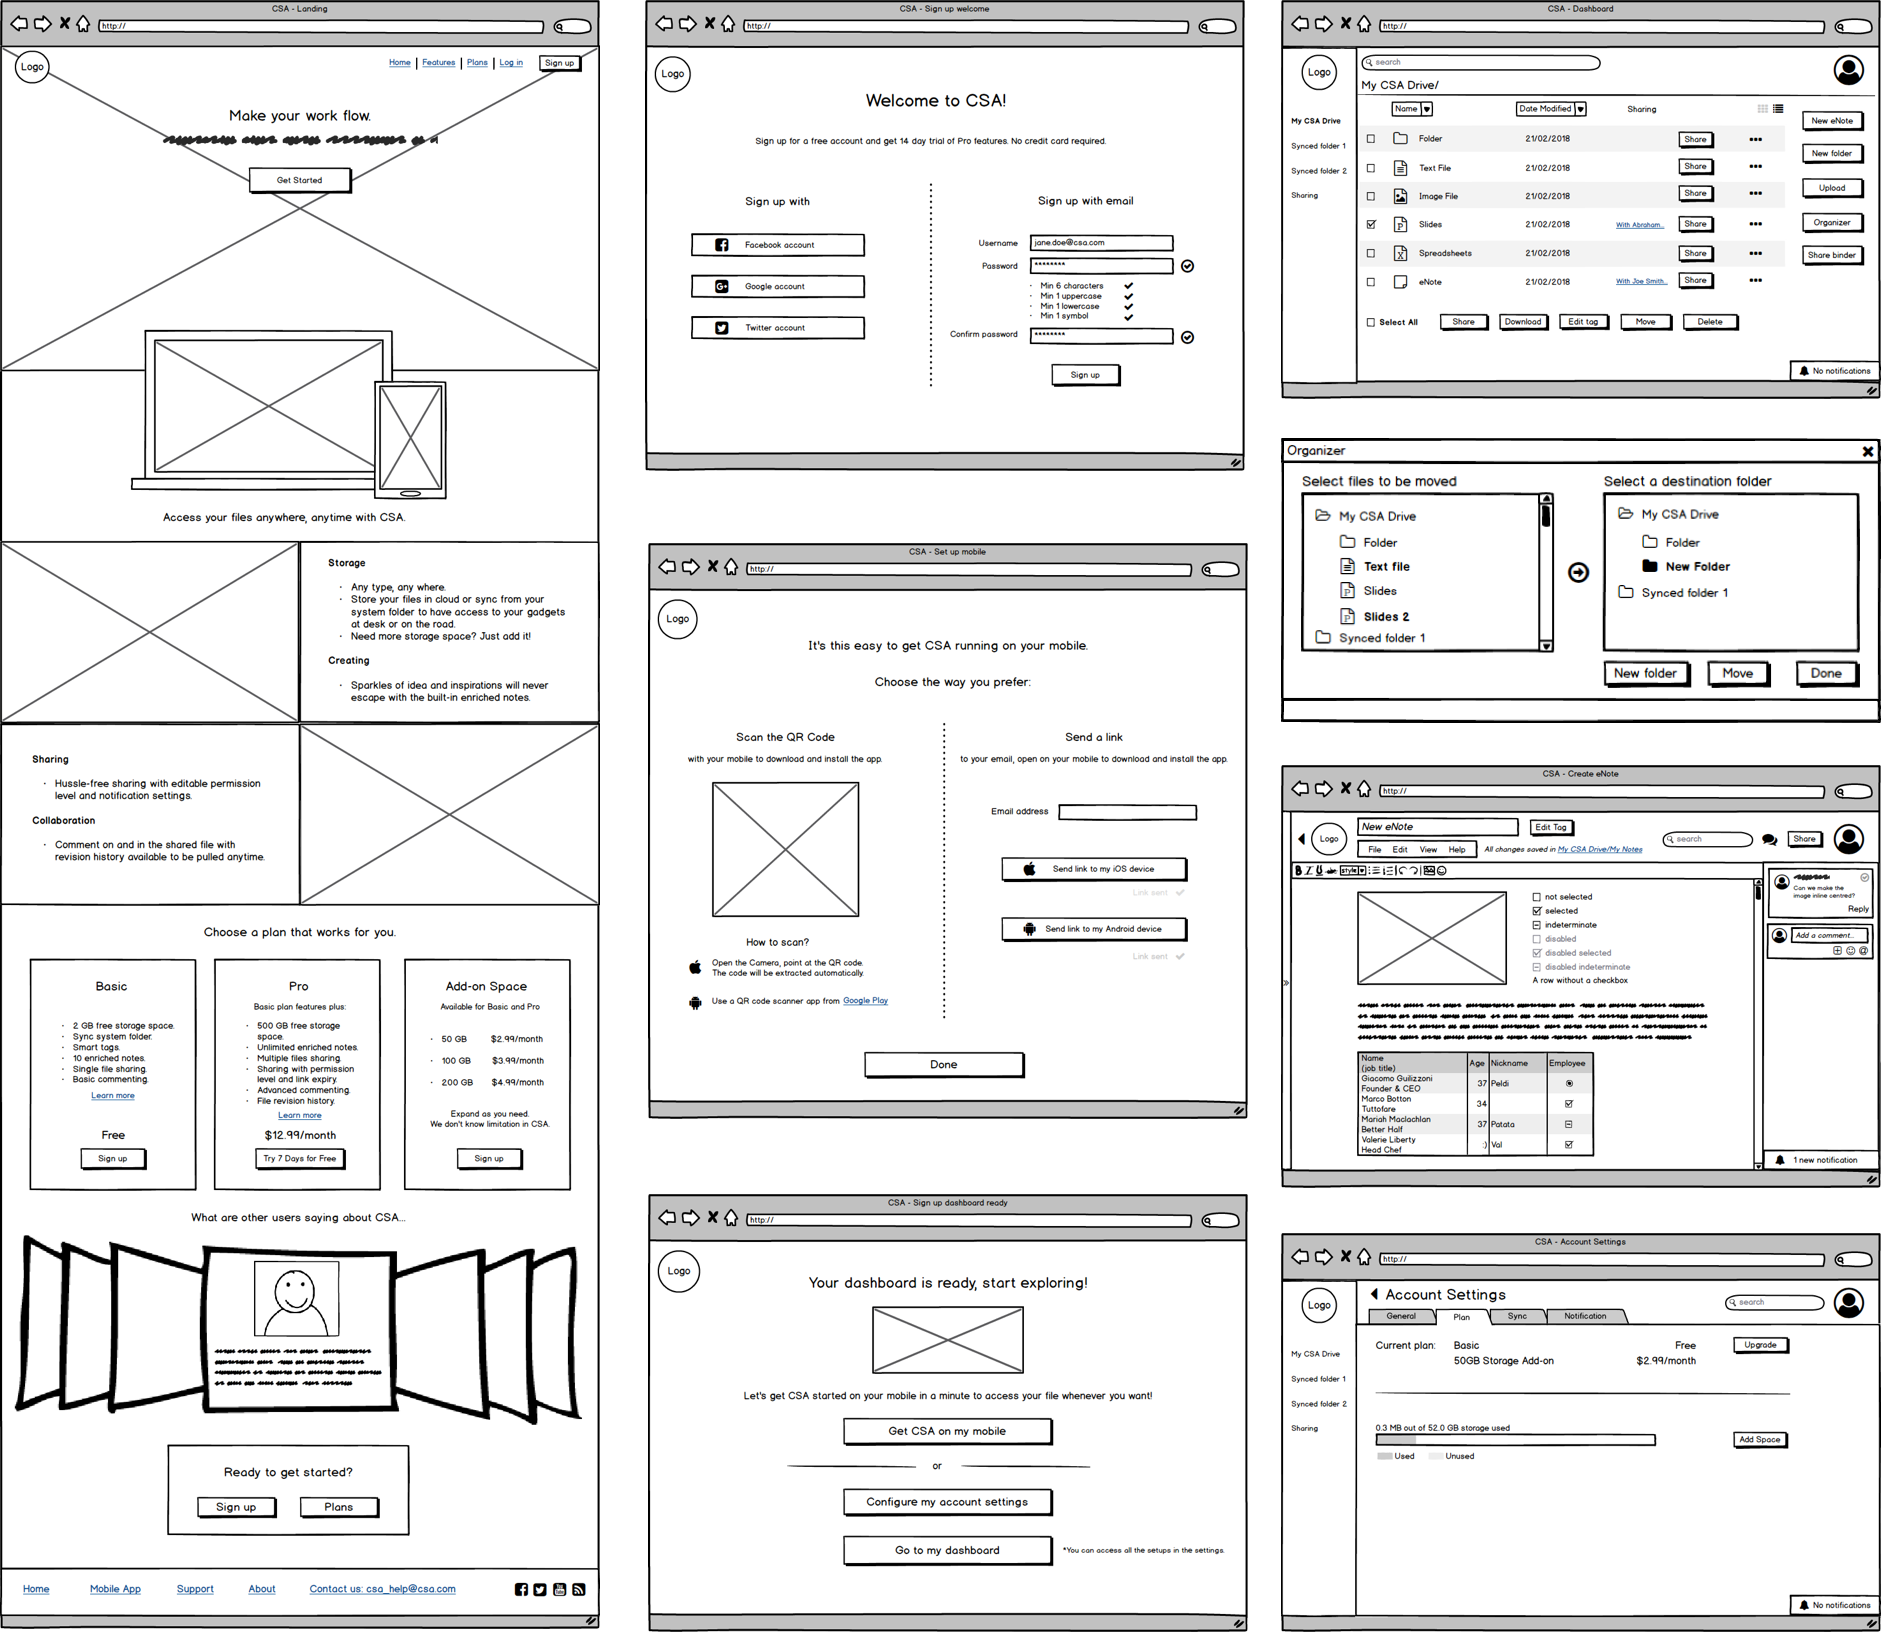Click Username field in Sign up with email
This screenshot has height=1632, width=1881.
point(1101,243)
